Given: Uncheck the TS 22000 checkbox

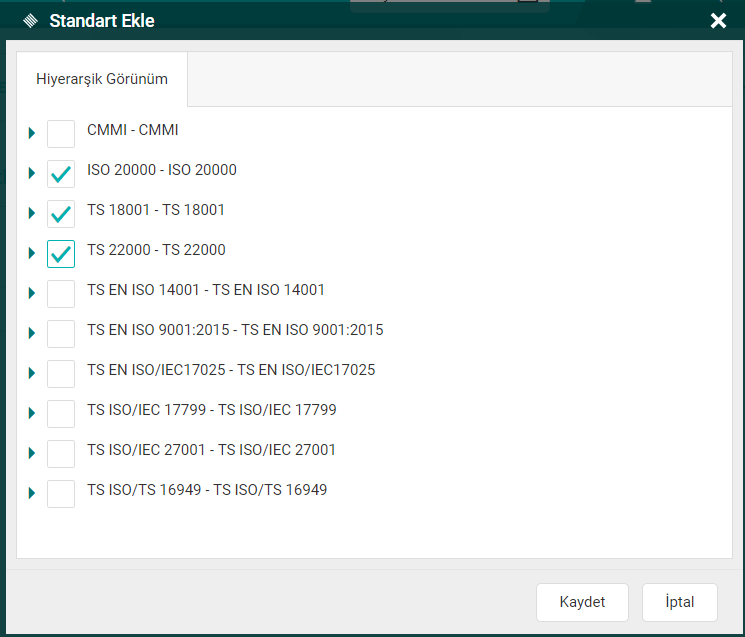Looking at the screenshot, I should coord(61,254).
